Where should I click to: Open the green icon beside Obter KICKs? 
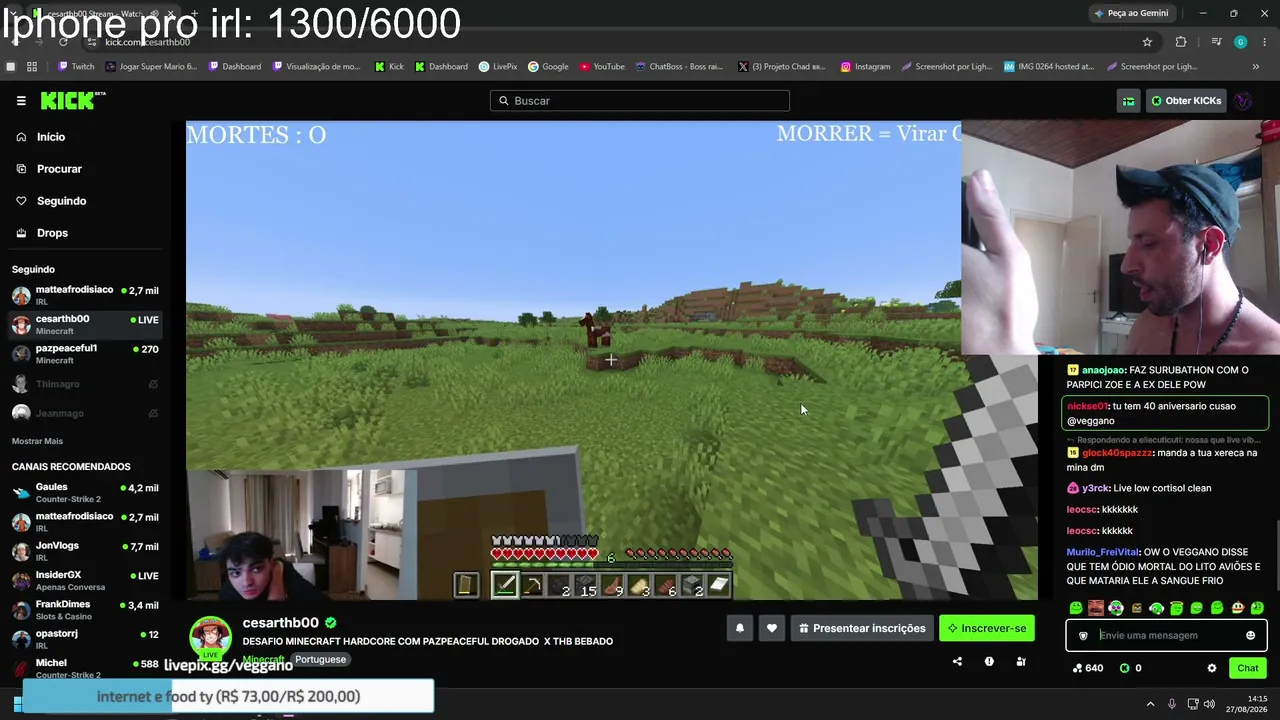[1128, 101]
